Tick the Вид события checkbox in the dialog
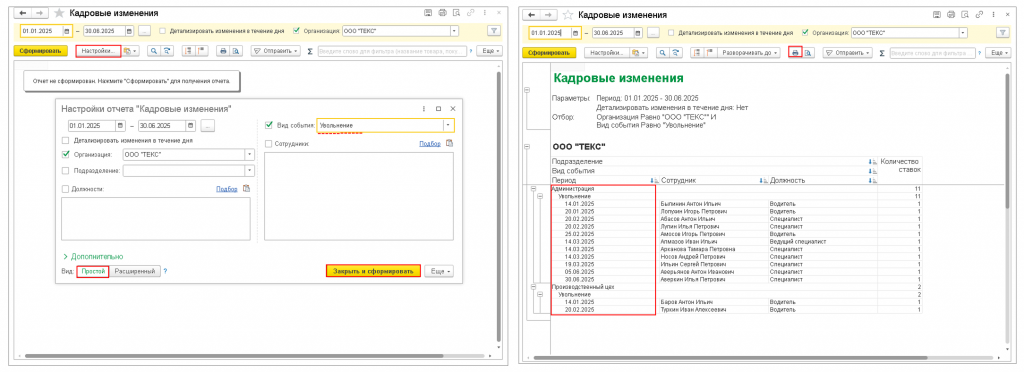 pos(269,125)
